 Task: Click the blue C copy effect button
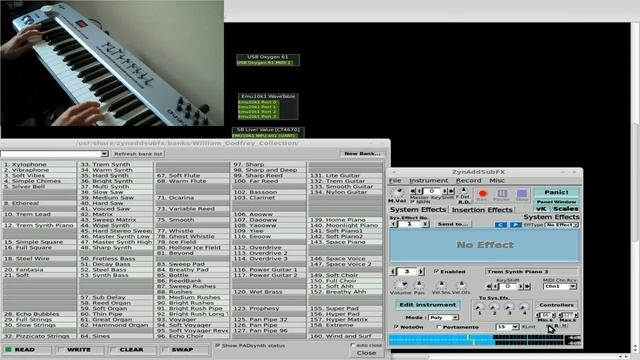coord(500,225)
